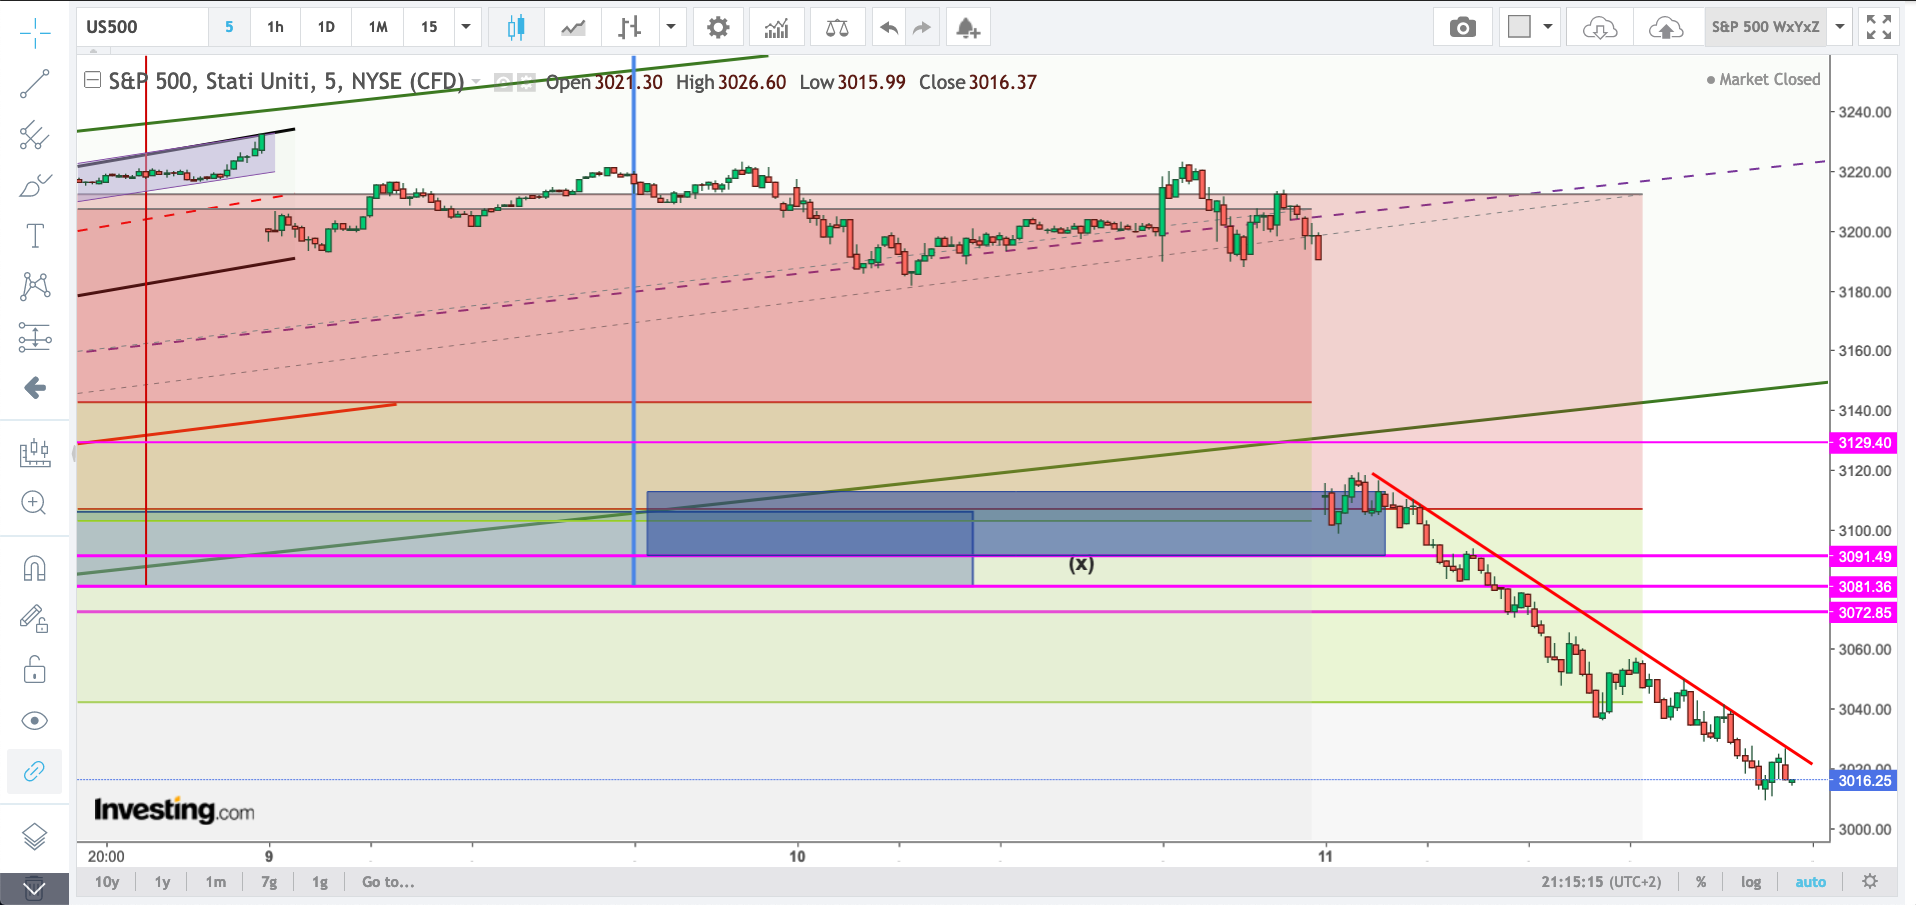The height and width of the screenshot is (905, 1916).
Task: Select the trend line drawing tool
Action: pyautogui.click(x=35, y=84)
